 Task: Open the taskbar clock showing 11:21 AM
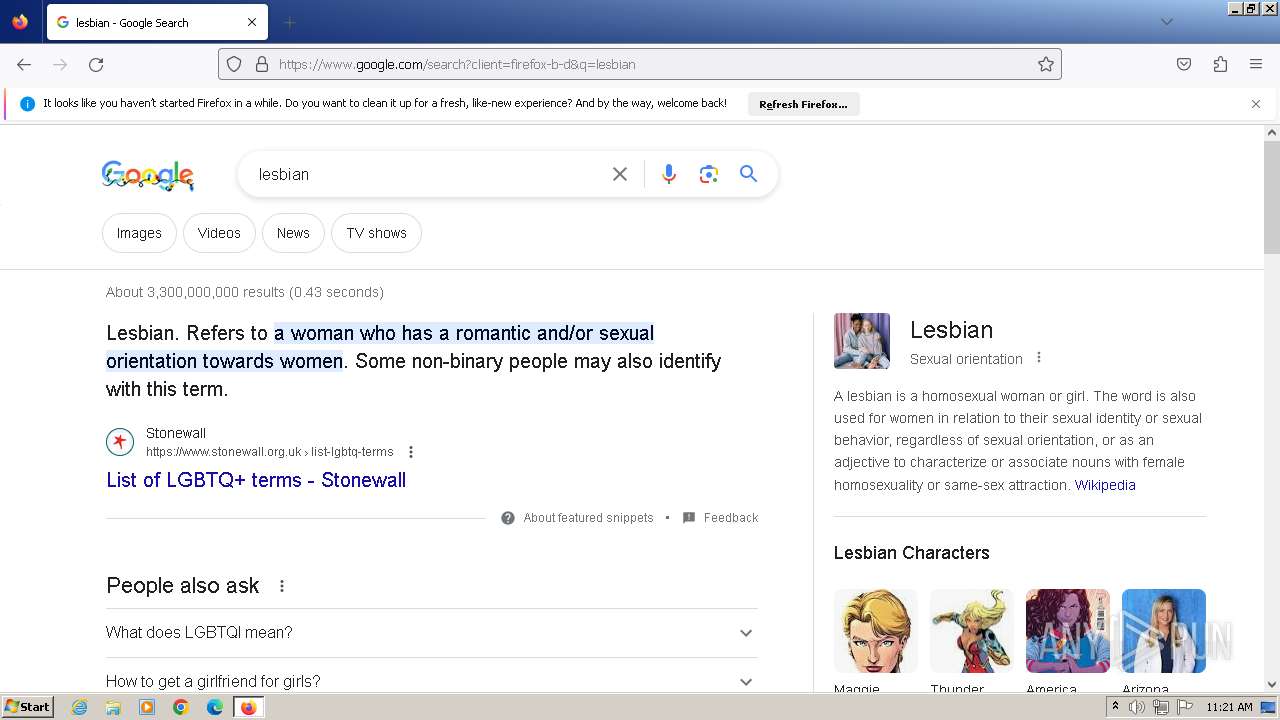pos(1229,707)
